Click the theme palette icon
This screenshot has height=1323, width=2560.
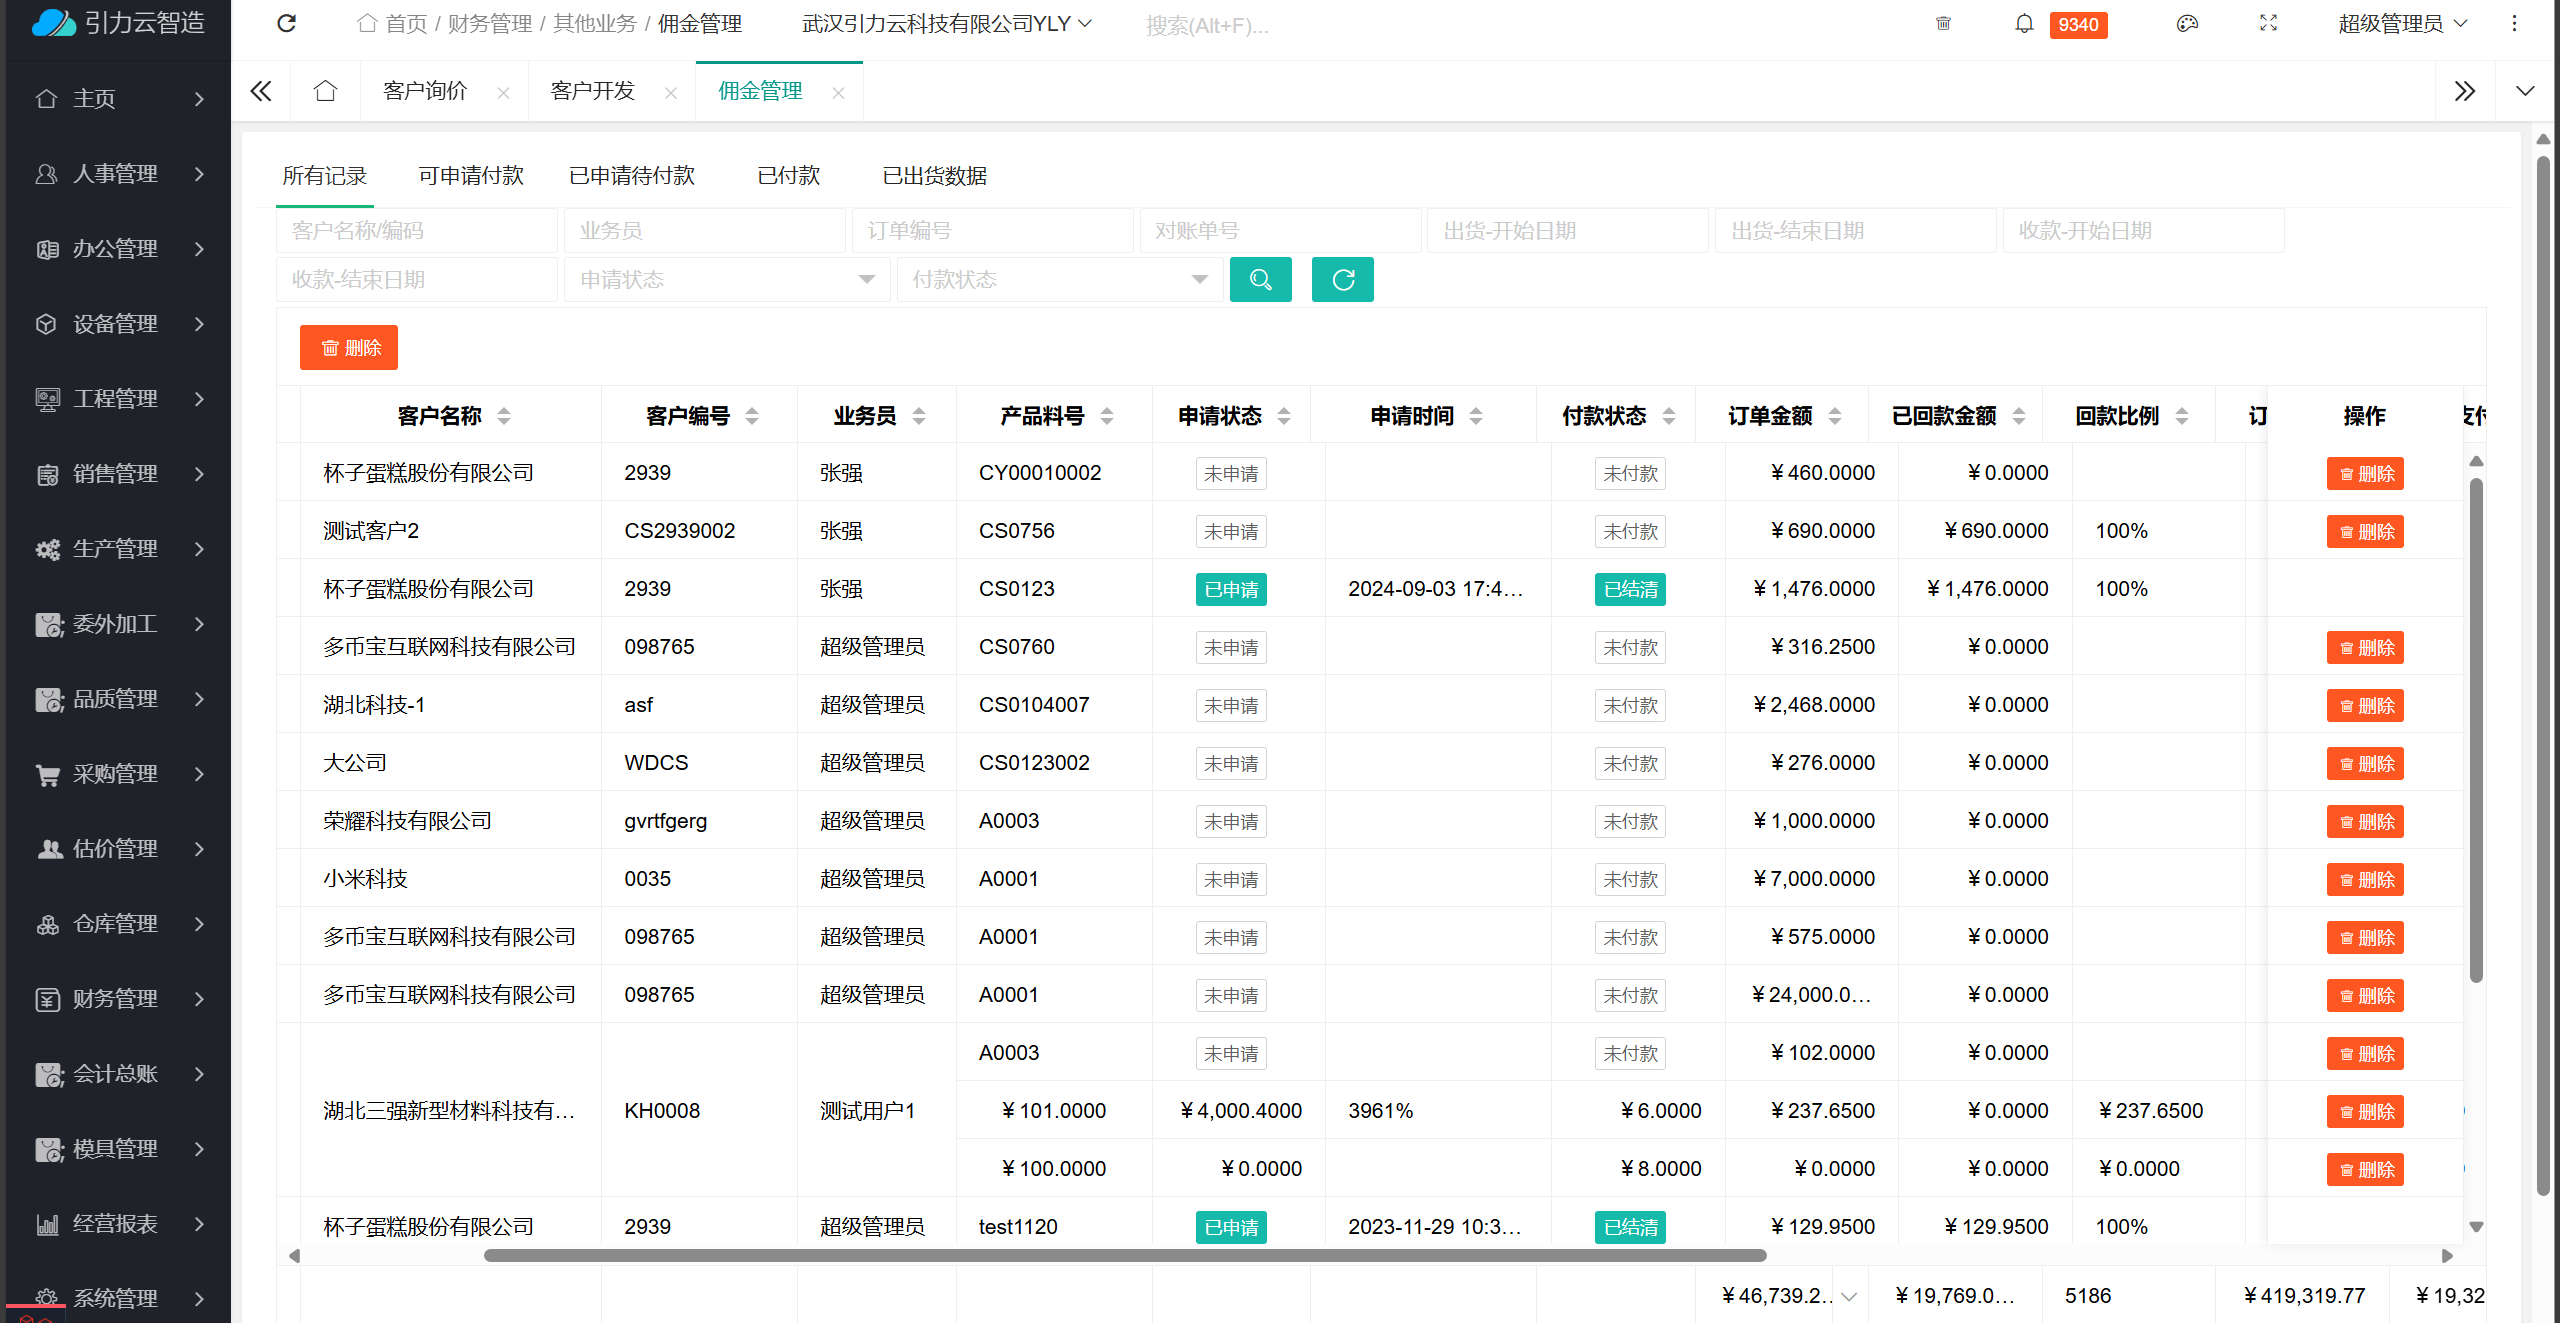pos(2186,23)
